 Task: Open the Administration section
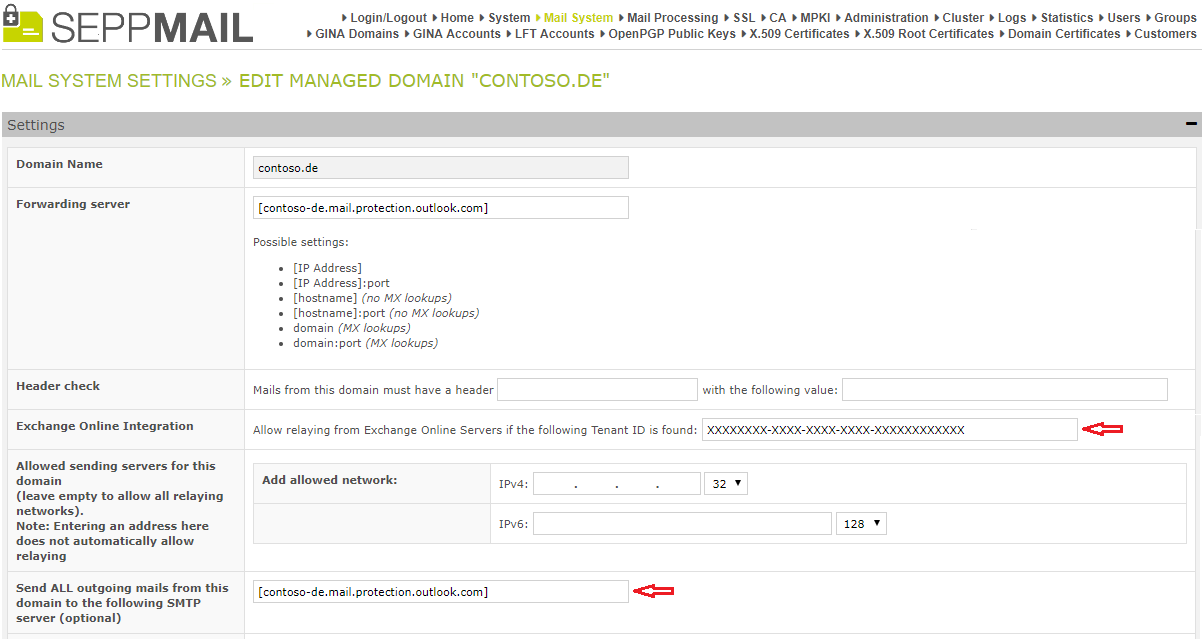click(886, 17)
